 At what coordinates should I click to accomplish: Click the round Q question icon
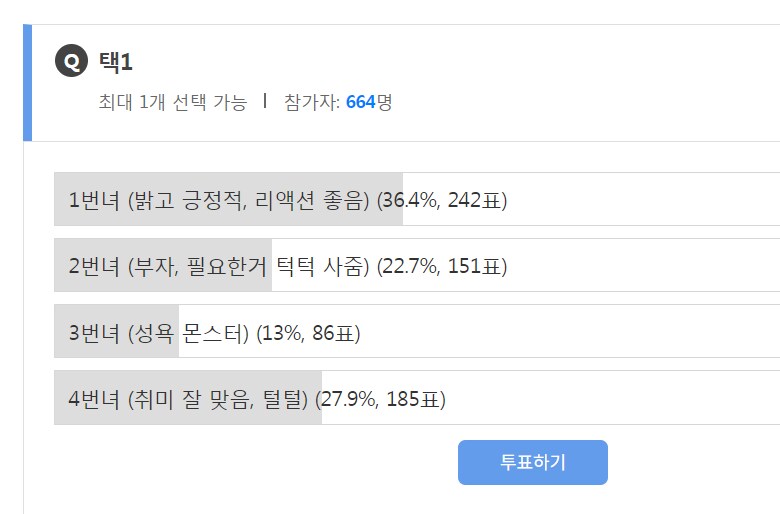coord(71,62)
